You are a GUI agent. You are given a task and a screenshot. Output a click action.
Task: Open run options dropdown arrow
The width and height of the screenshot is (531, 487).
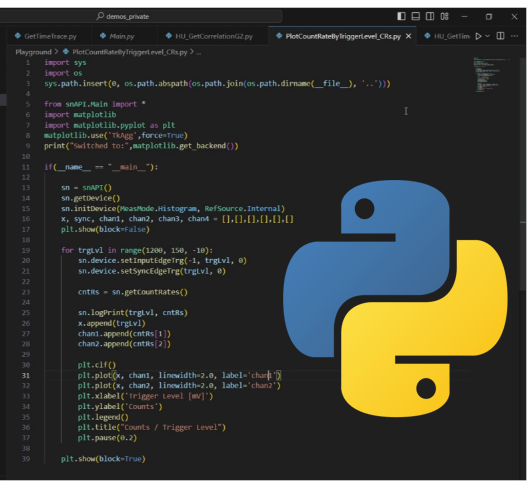coord(488,36)
